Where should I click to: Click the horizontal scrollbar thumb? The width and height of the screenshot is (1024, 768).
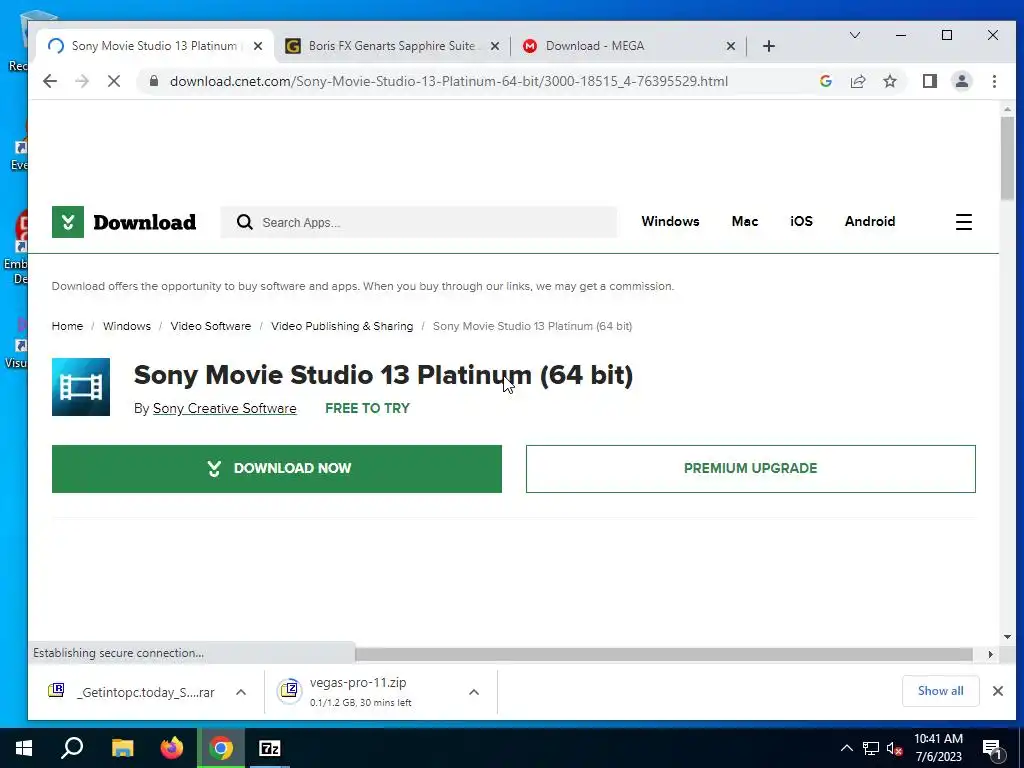[x=663, y=654]
